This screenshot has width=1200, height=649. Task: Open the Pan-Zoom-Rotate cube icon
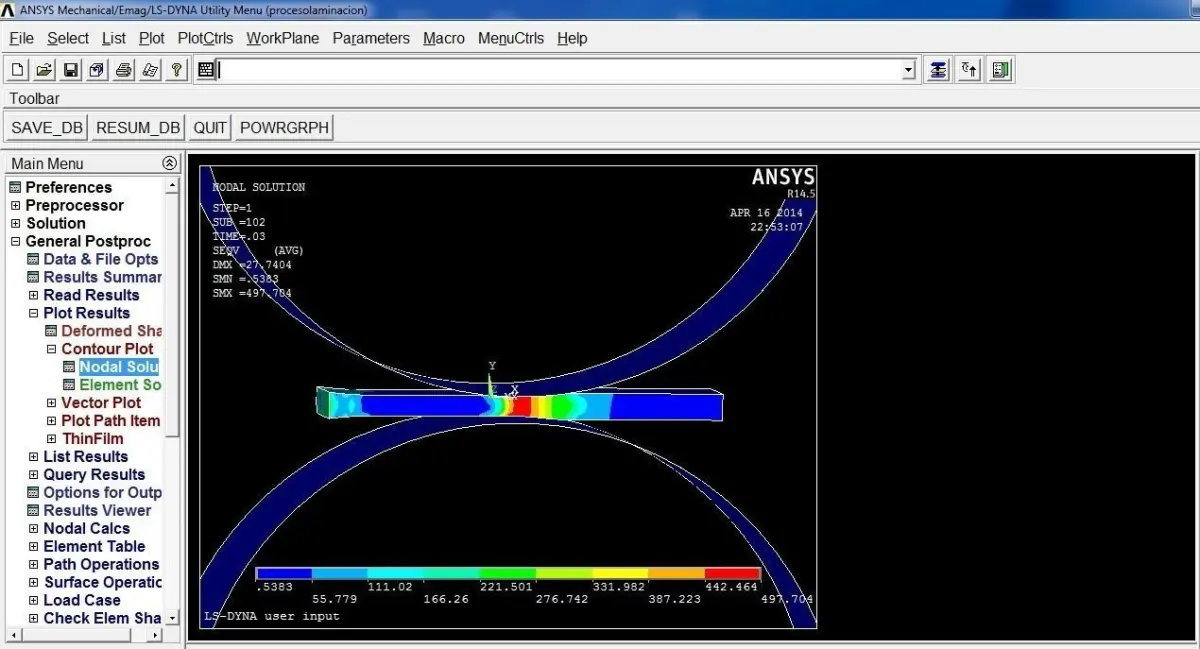pos(97,70)
